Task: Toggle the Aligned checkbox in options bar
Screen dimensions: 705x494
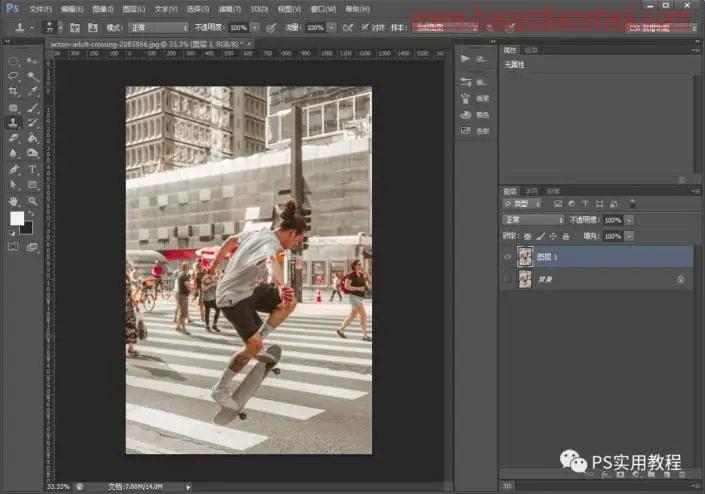Action: pyautogui.click(x=365, y=27)
